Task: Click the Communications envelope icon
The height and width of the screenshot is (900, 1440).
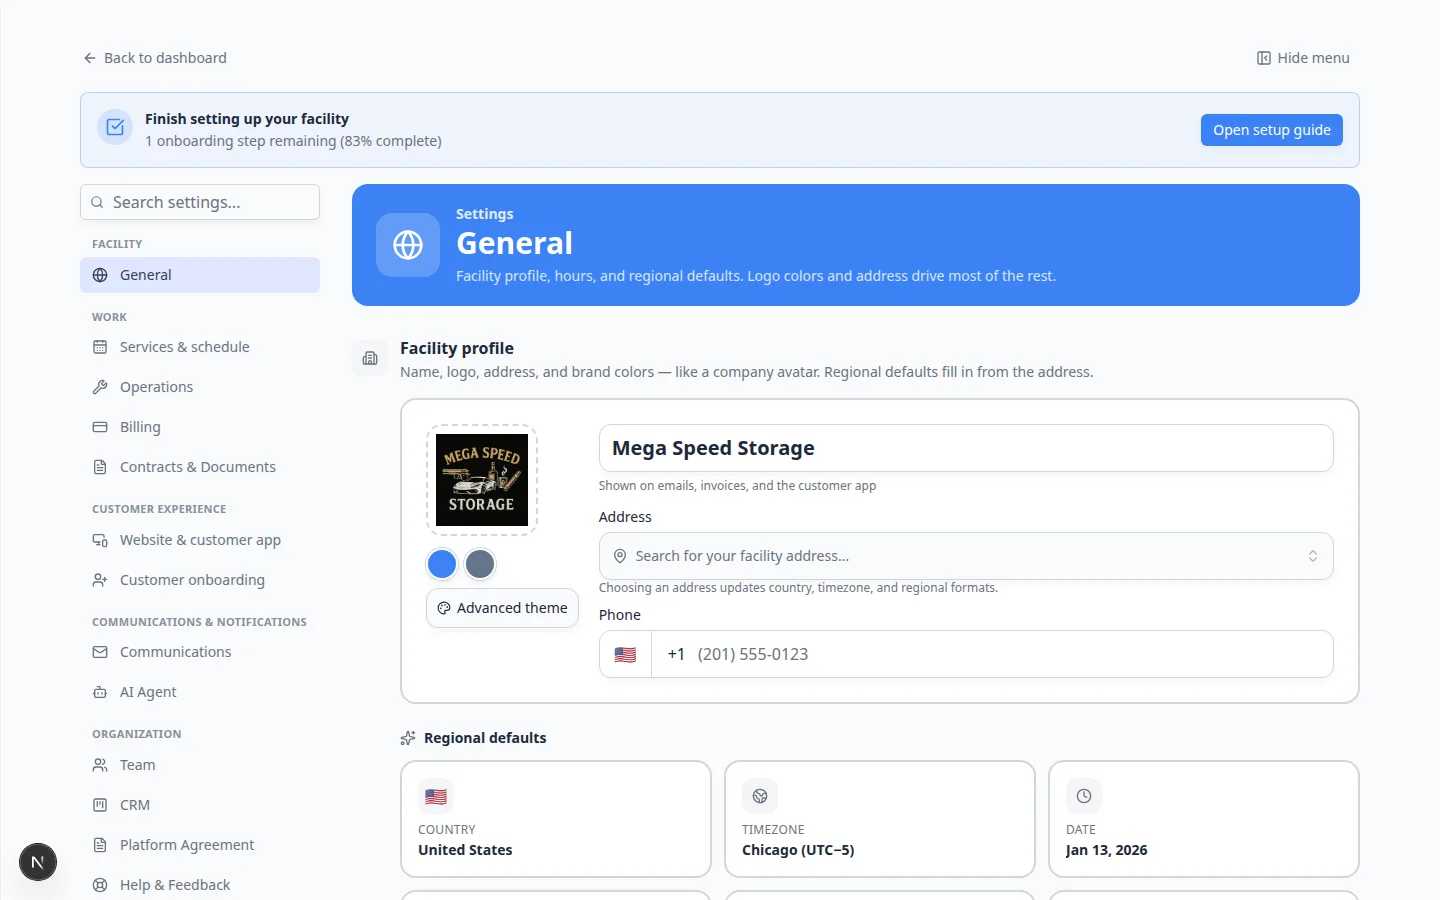Action: click(100, 652)
